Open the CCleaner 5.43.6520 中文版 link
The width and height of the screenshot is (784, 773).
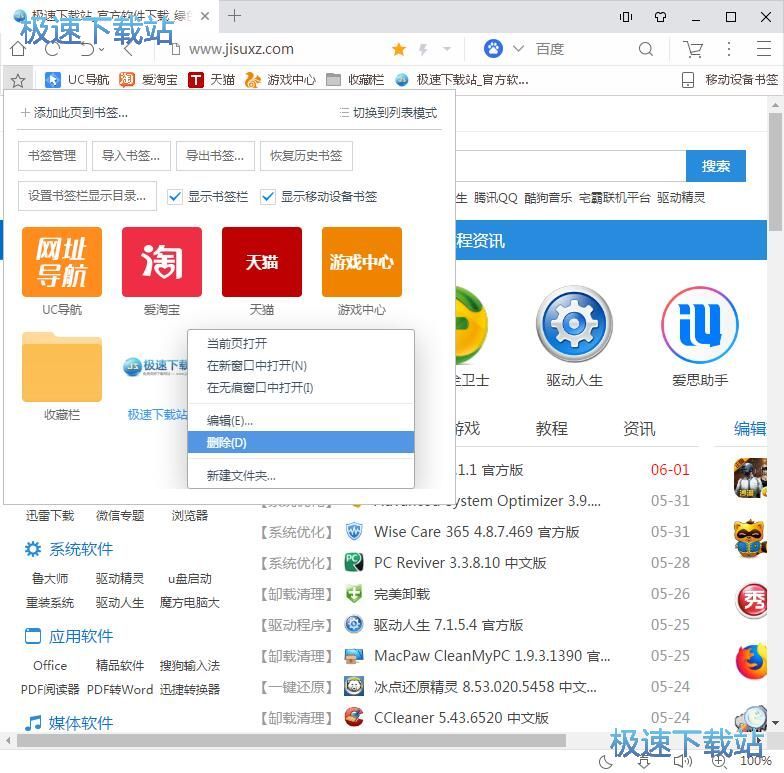pos(461,718)
